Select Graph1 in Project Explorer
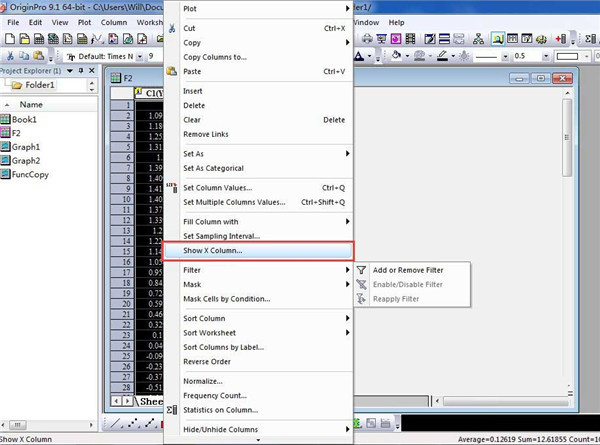 pyautogui.click(x=25, y=146)
